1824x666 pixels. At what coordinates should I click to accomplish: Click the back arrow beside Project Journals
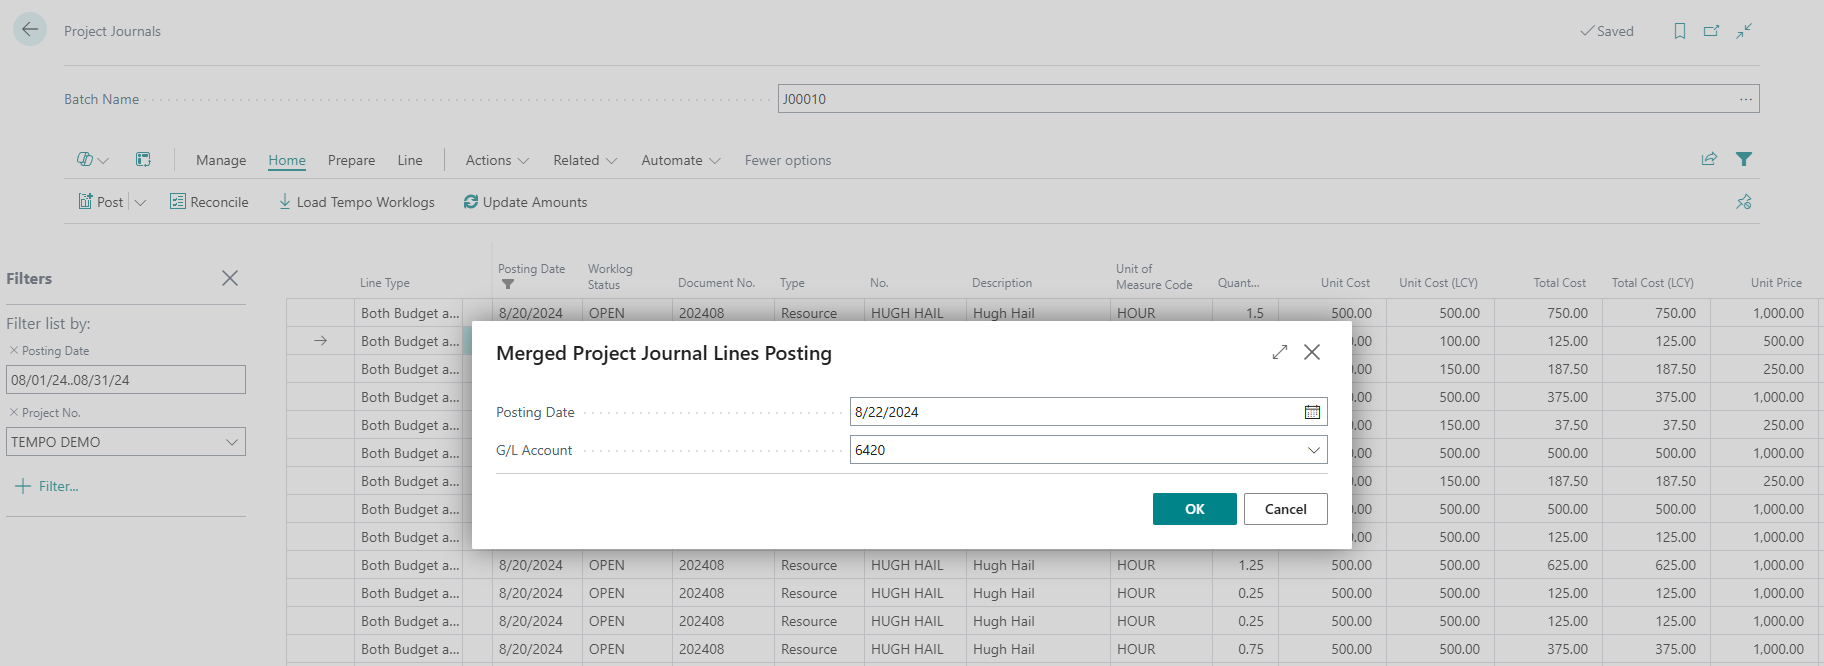(x=30, y=30)
